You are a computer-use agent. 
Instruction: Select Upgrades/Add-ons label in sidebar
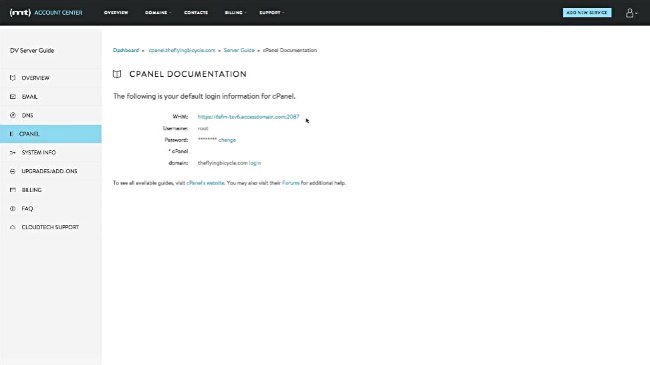click(49, 171)
